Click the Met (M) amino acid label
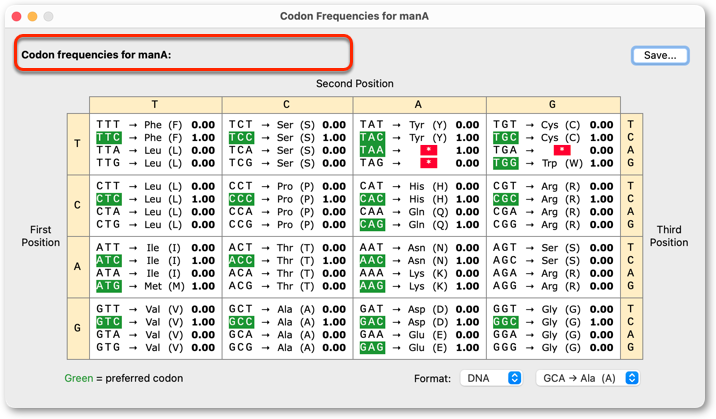This screenshot has width=716, height=419. pos(164,286)
